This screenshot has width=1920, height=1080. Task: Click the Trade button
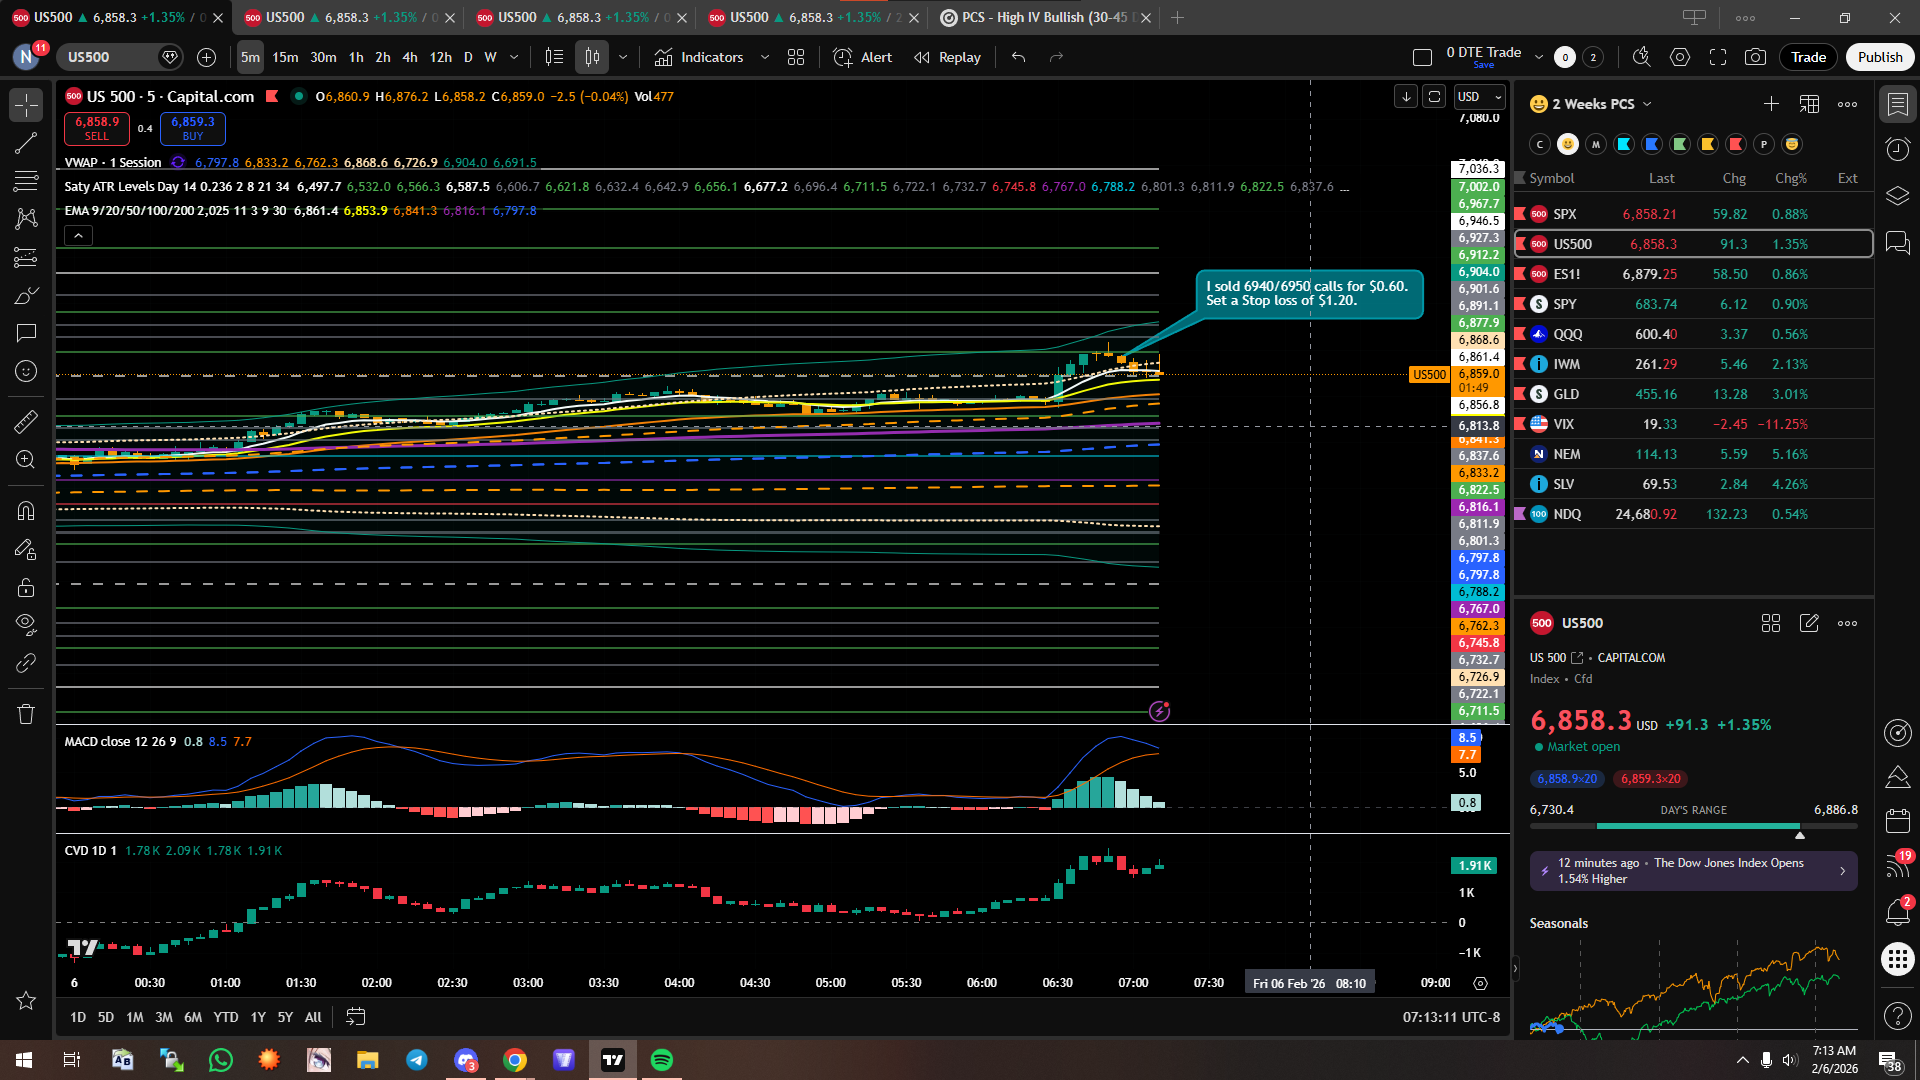[x=1807, y=57]
